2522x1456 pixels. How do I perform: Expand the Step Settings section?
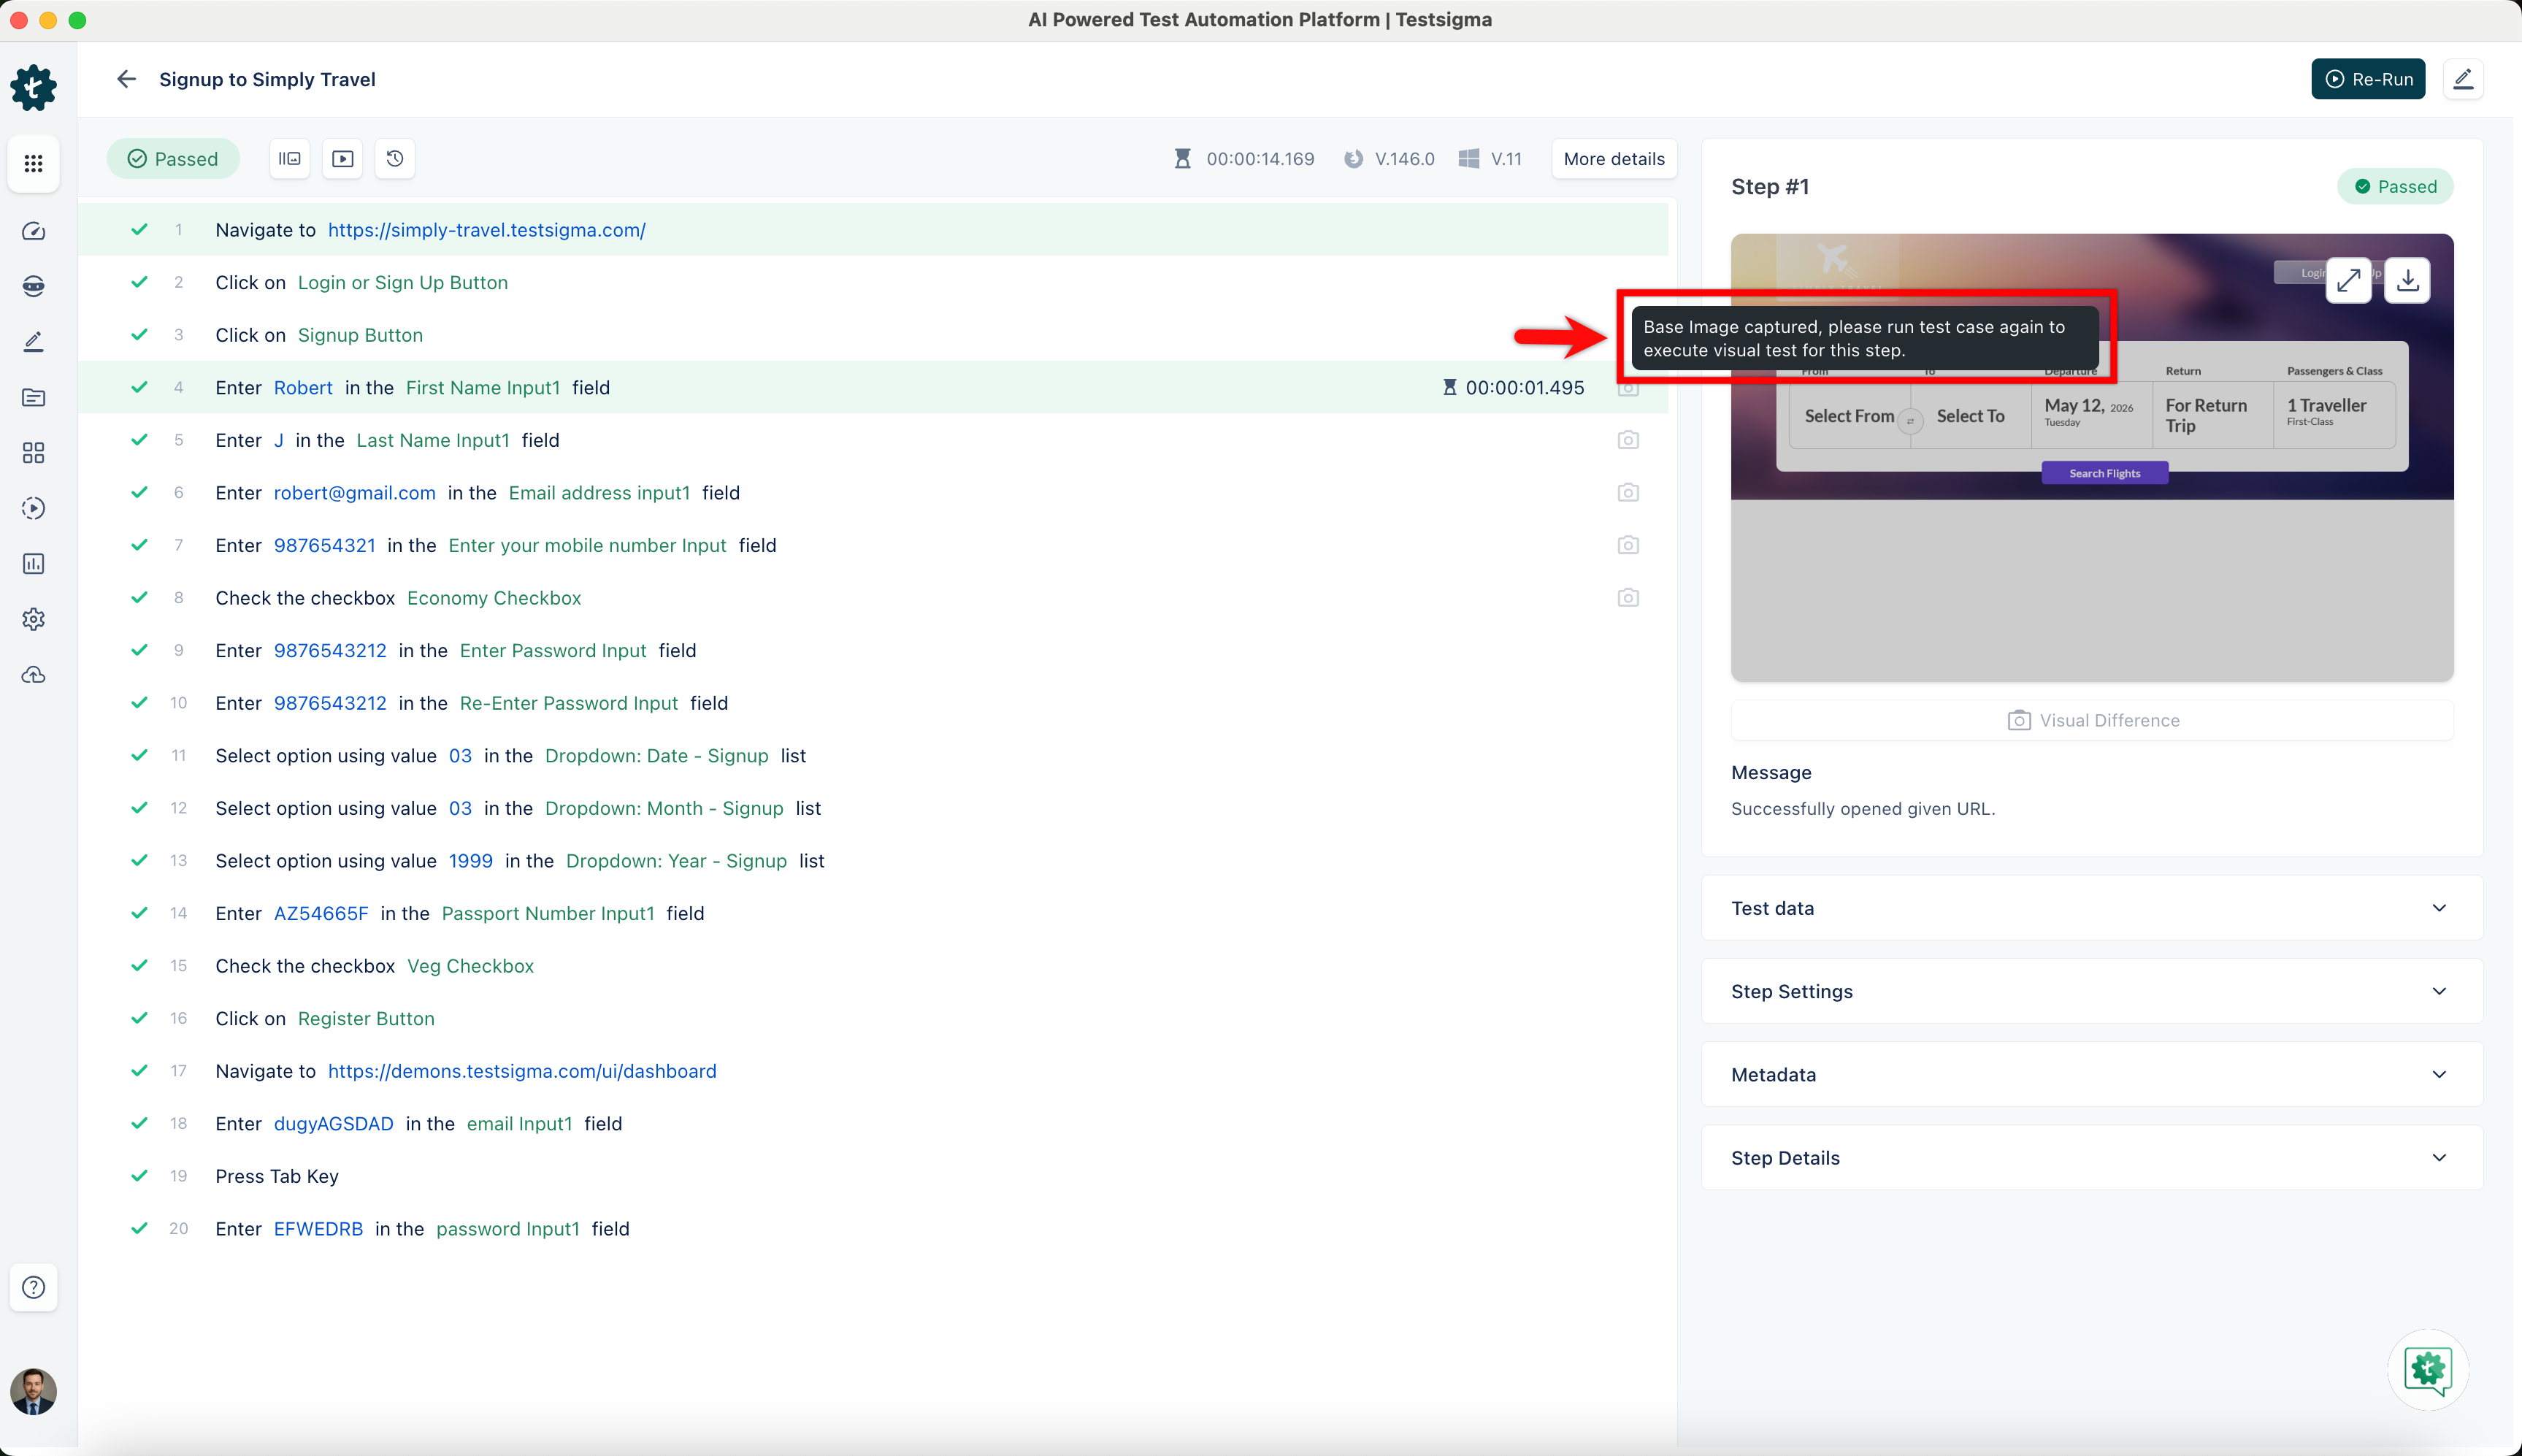pyautogui.click(x=2092, y=991)
